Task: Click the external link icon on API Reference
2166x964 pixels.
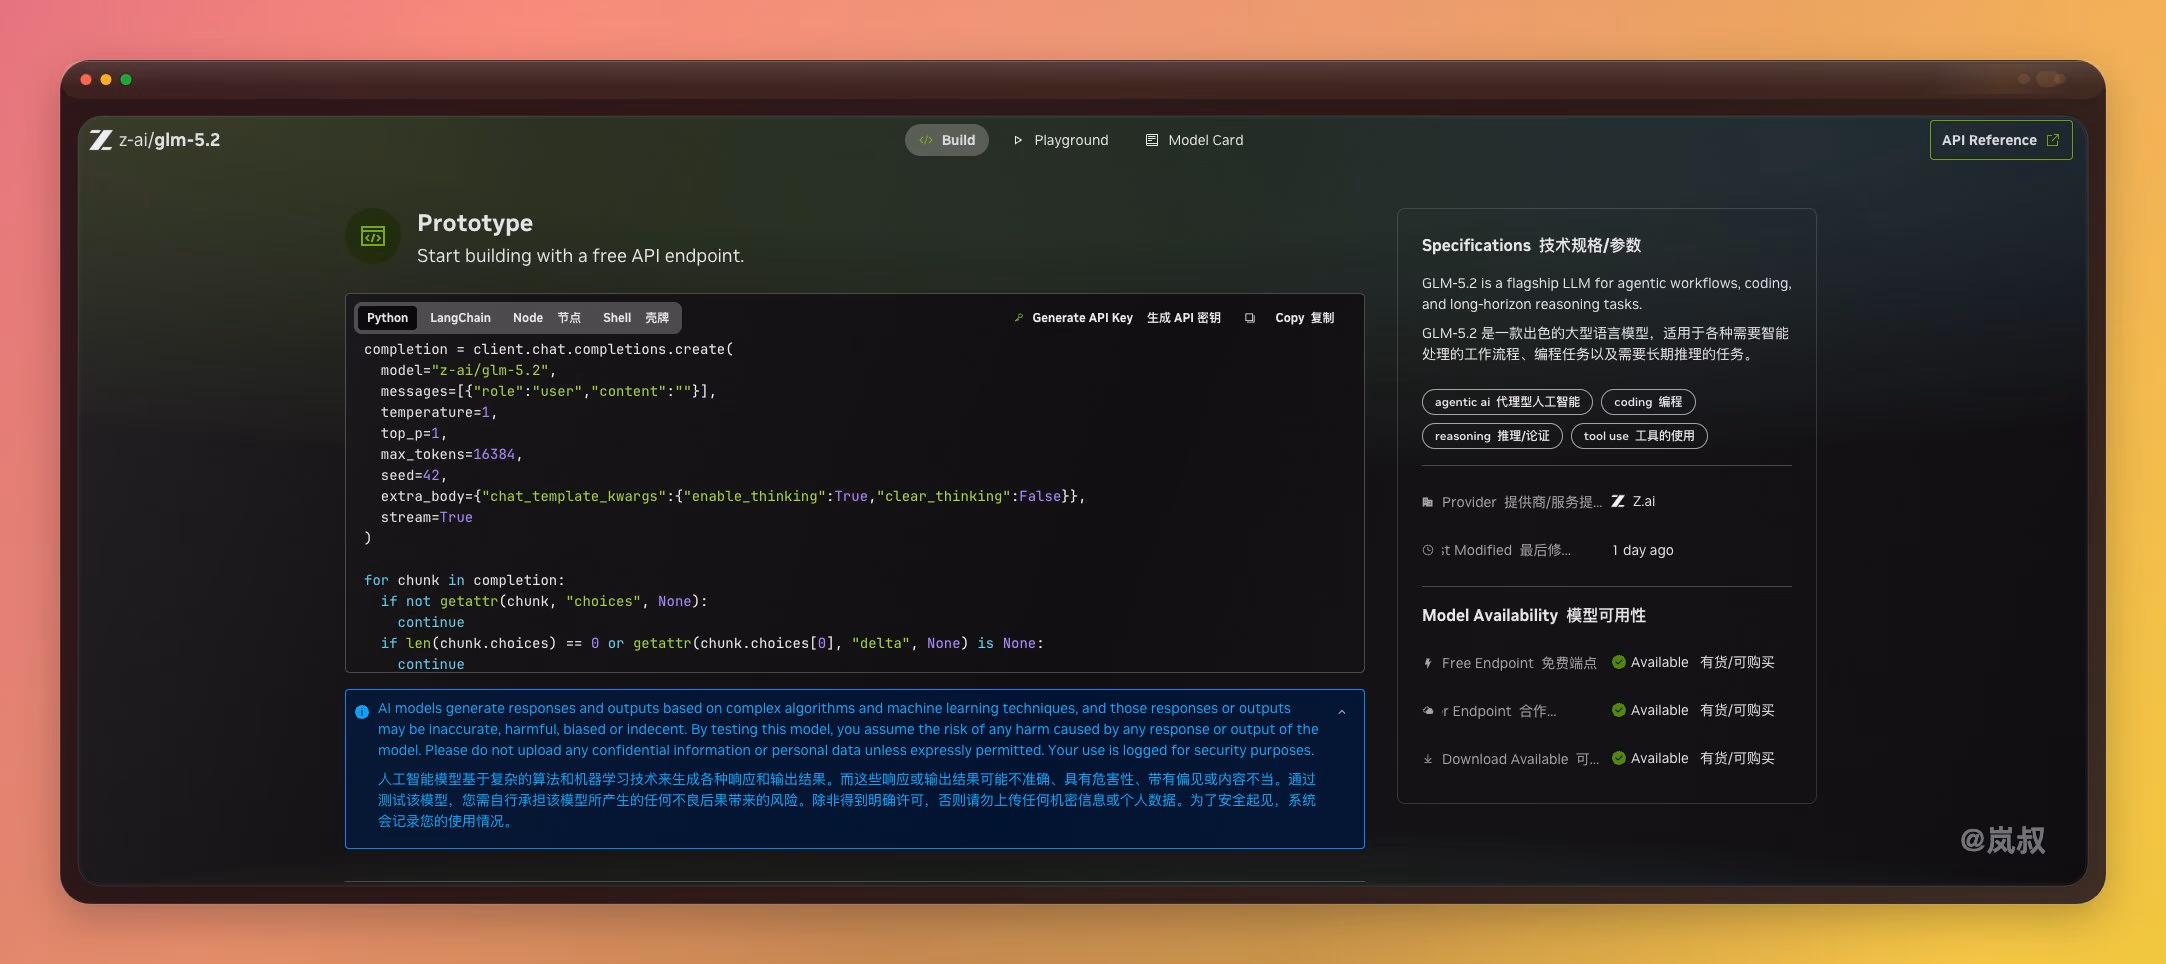Action: click(x=2053, y=140)
